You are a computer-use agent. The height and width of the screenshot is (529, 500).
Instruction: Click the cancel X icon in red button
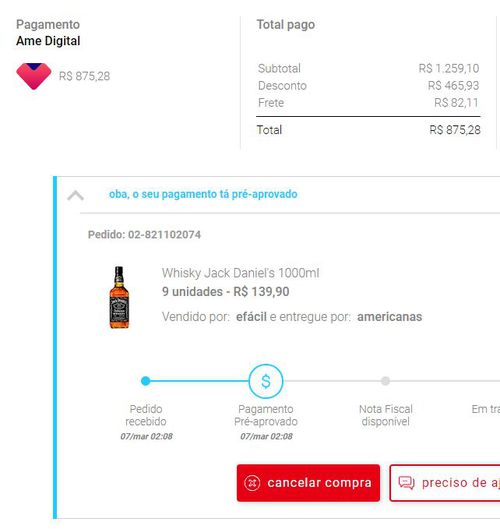click(252, 483)
